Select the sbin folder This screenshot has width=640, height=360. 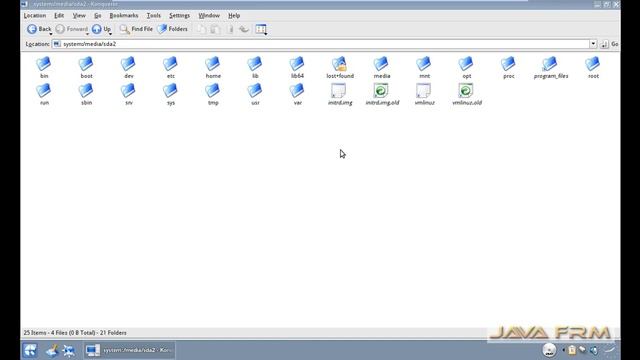pos(86,94)
